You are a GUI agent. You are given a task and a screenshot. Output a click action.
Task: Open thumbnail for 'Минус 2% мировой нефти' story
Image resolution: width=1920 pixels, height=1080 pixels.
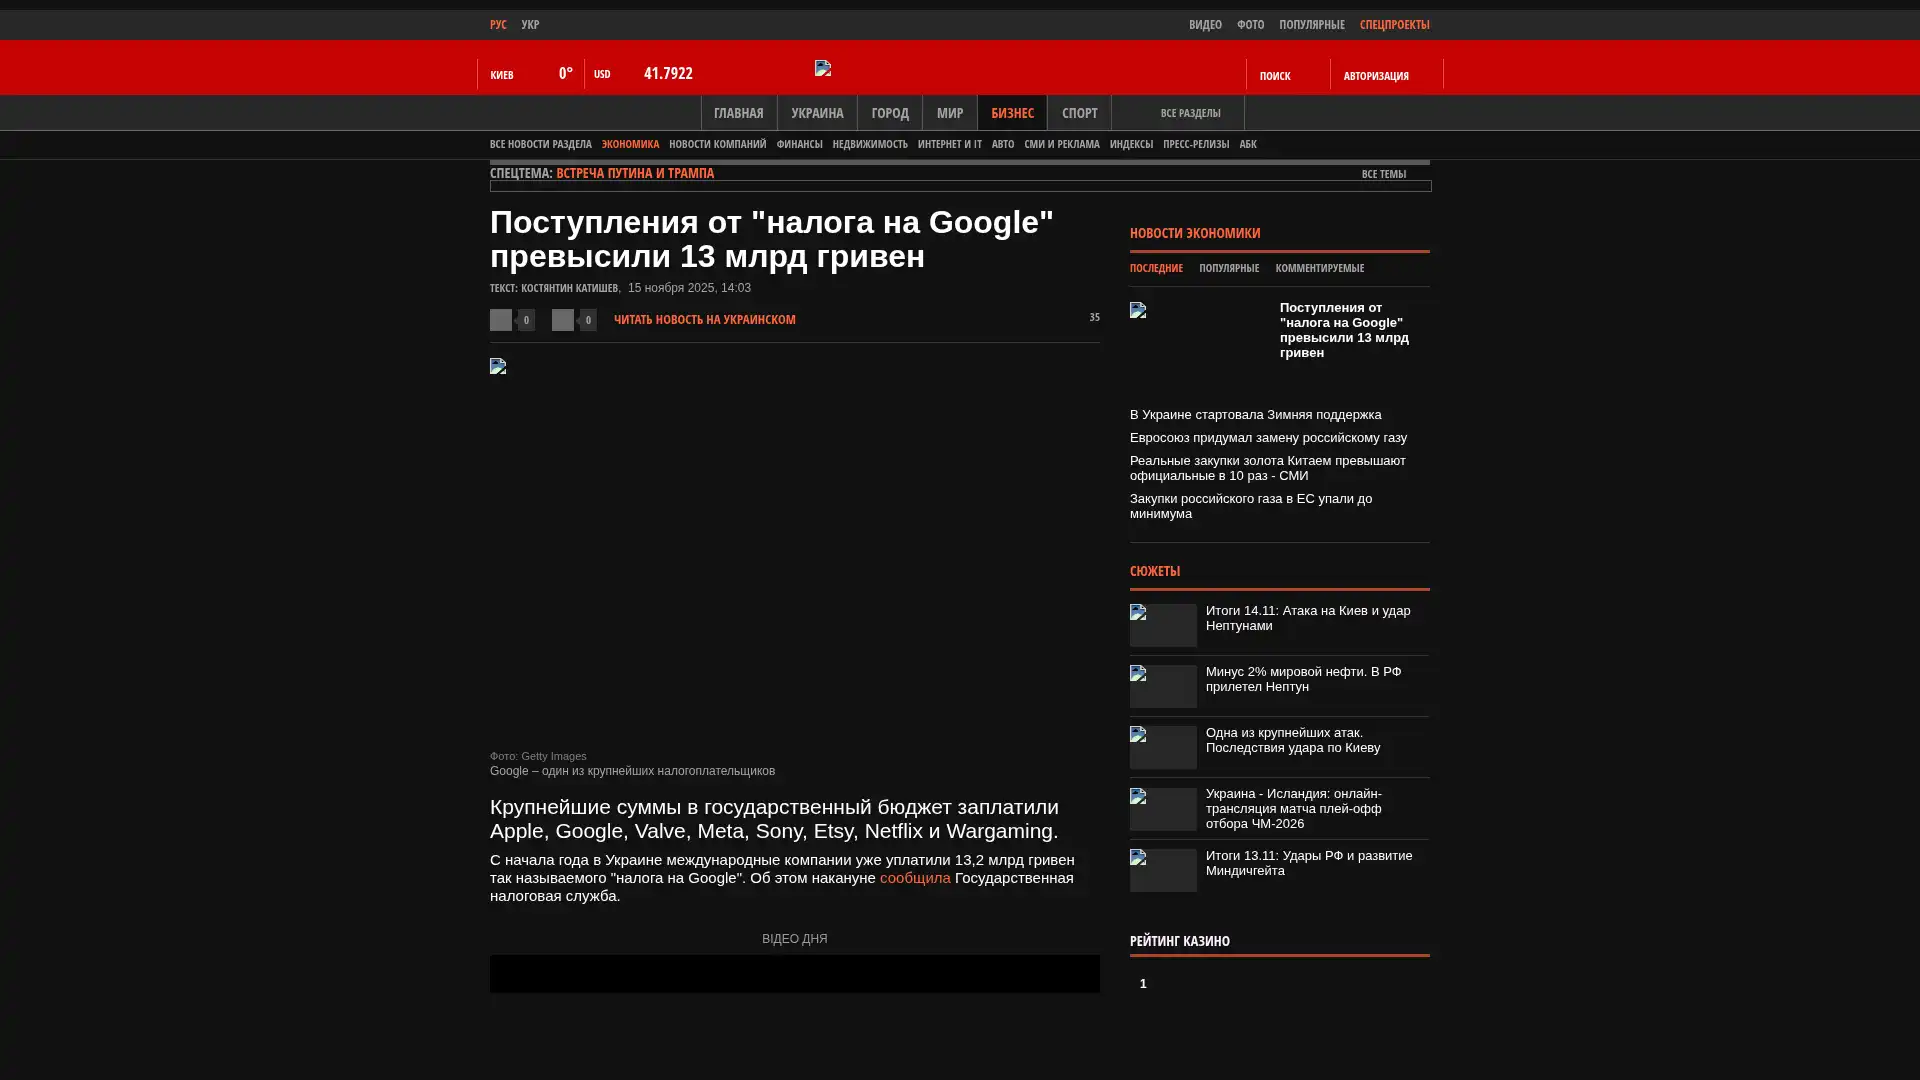click(x=1163, y=686)
